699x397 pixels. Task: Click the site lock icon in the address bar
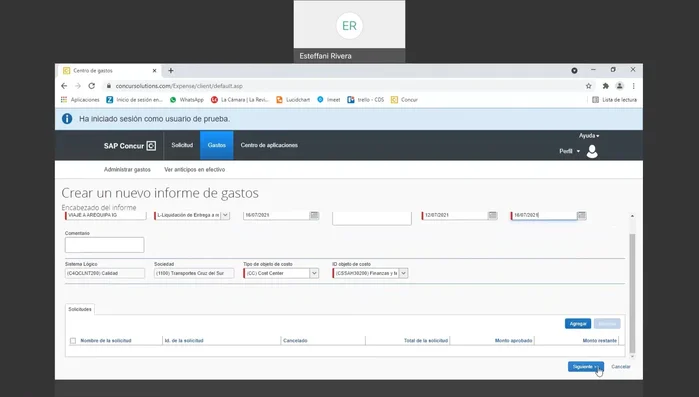pyautogui.click(x=108, y=86)
